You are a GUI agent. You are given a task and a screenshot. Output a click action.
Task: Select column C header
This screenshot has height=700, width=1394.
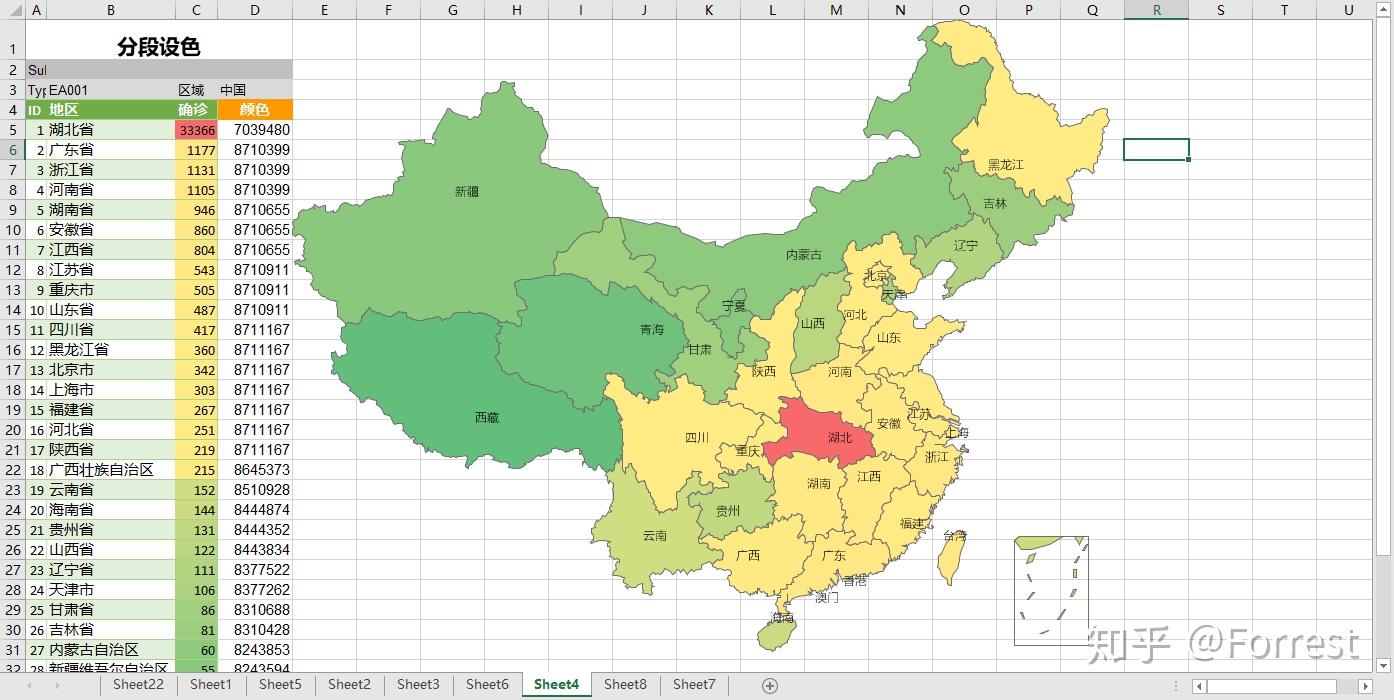click(x=196, y=8)
